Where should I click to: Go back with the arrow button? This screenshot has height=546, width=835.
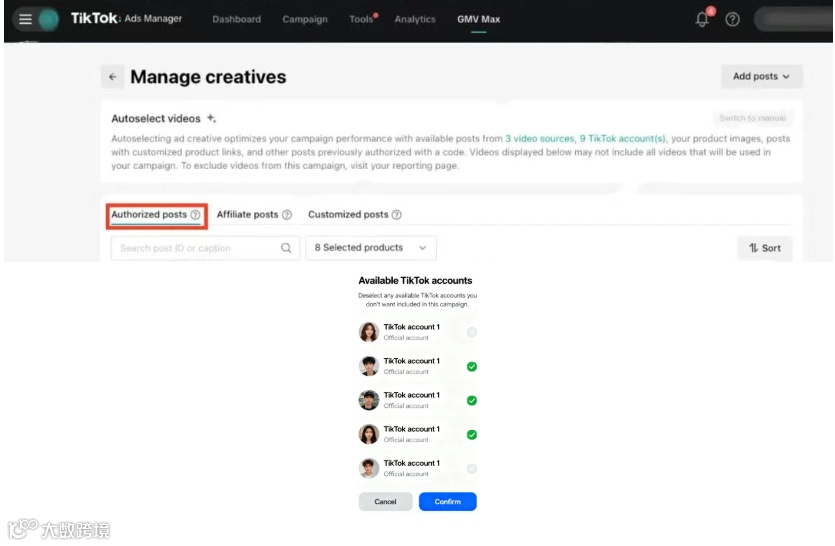pos(112,77)
